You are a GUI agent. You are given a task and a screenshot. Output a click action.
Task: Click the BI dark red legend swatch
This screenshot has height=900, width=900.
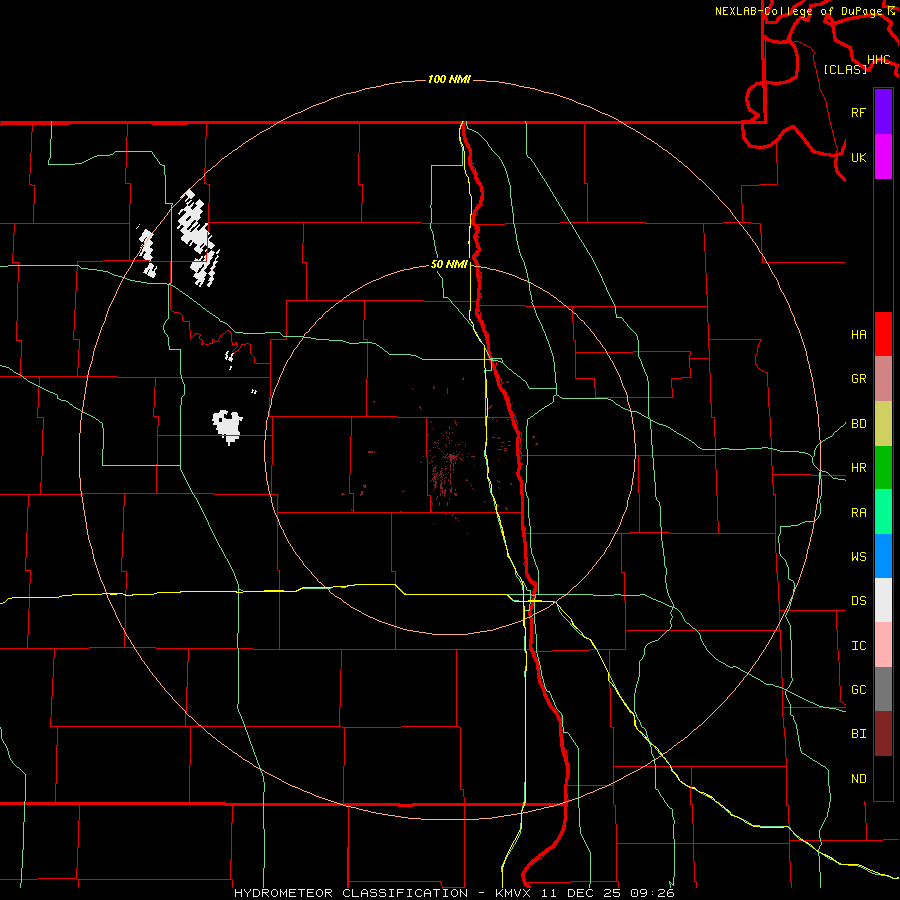883,734
